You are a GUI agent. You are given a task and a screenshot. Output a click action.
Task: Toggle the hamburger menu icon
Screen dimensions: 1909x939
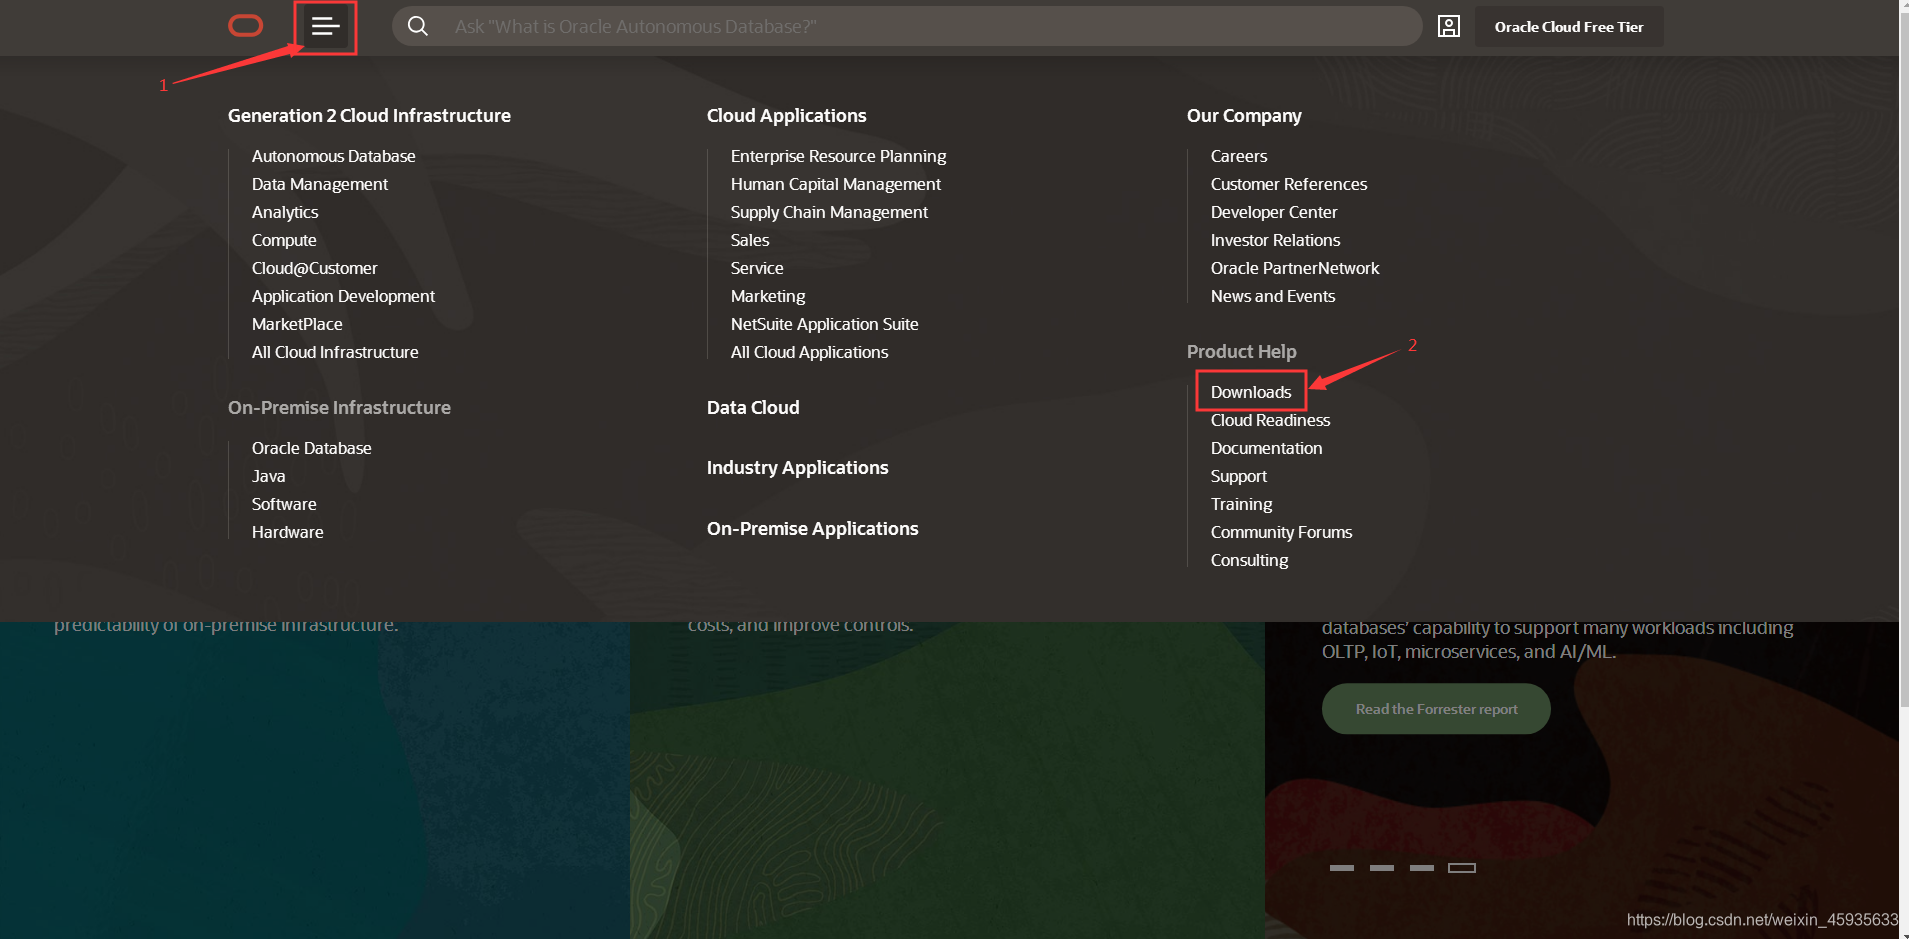pyautogui.click(x=325, y=27)
